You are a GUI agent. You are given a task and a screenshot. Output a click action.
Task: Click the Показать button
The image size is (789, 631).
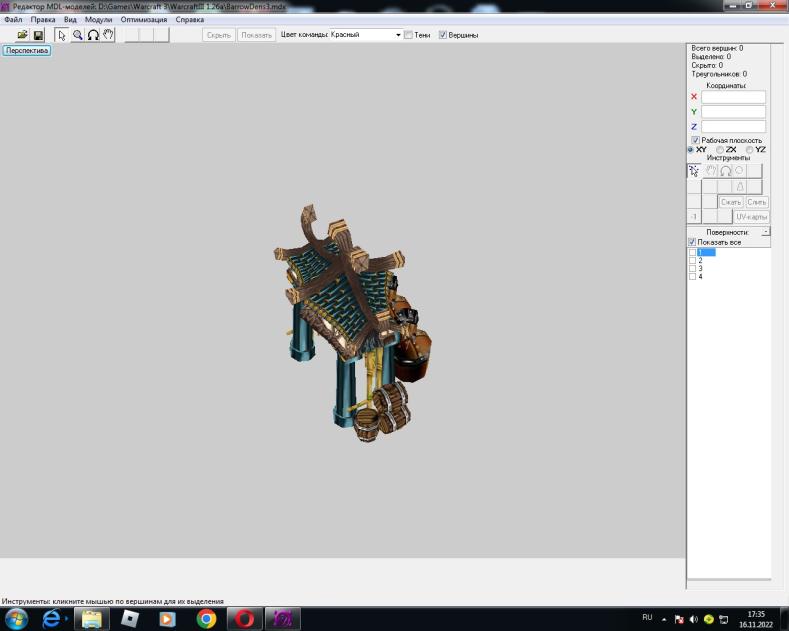pos(256,35)
